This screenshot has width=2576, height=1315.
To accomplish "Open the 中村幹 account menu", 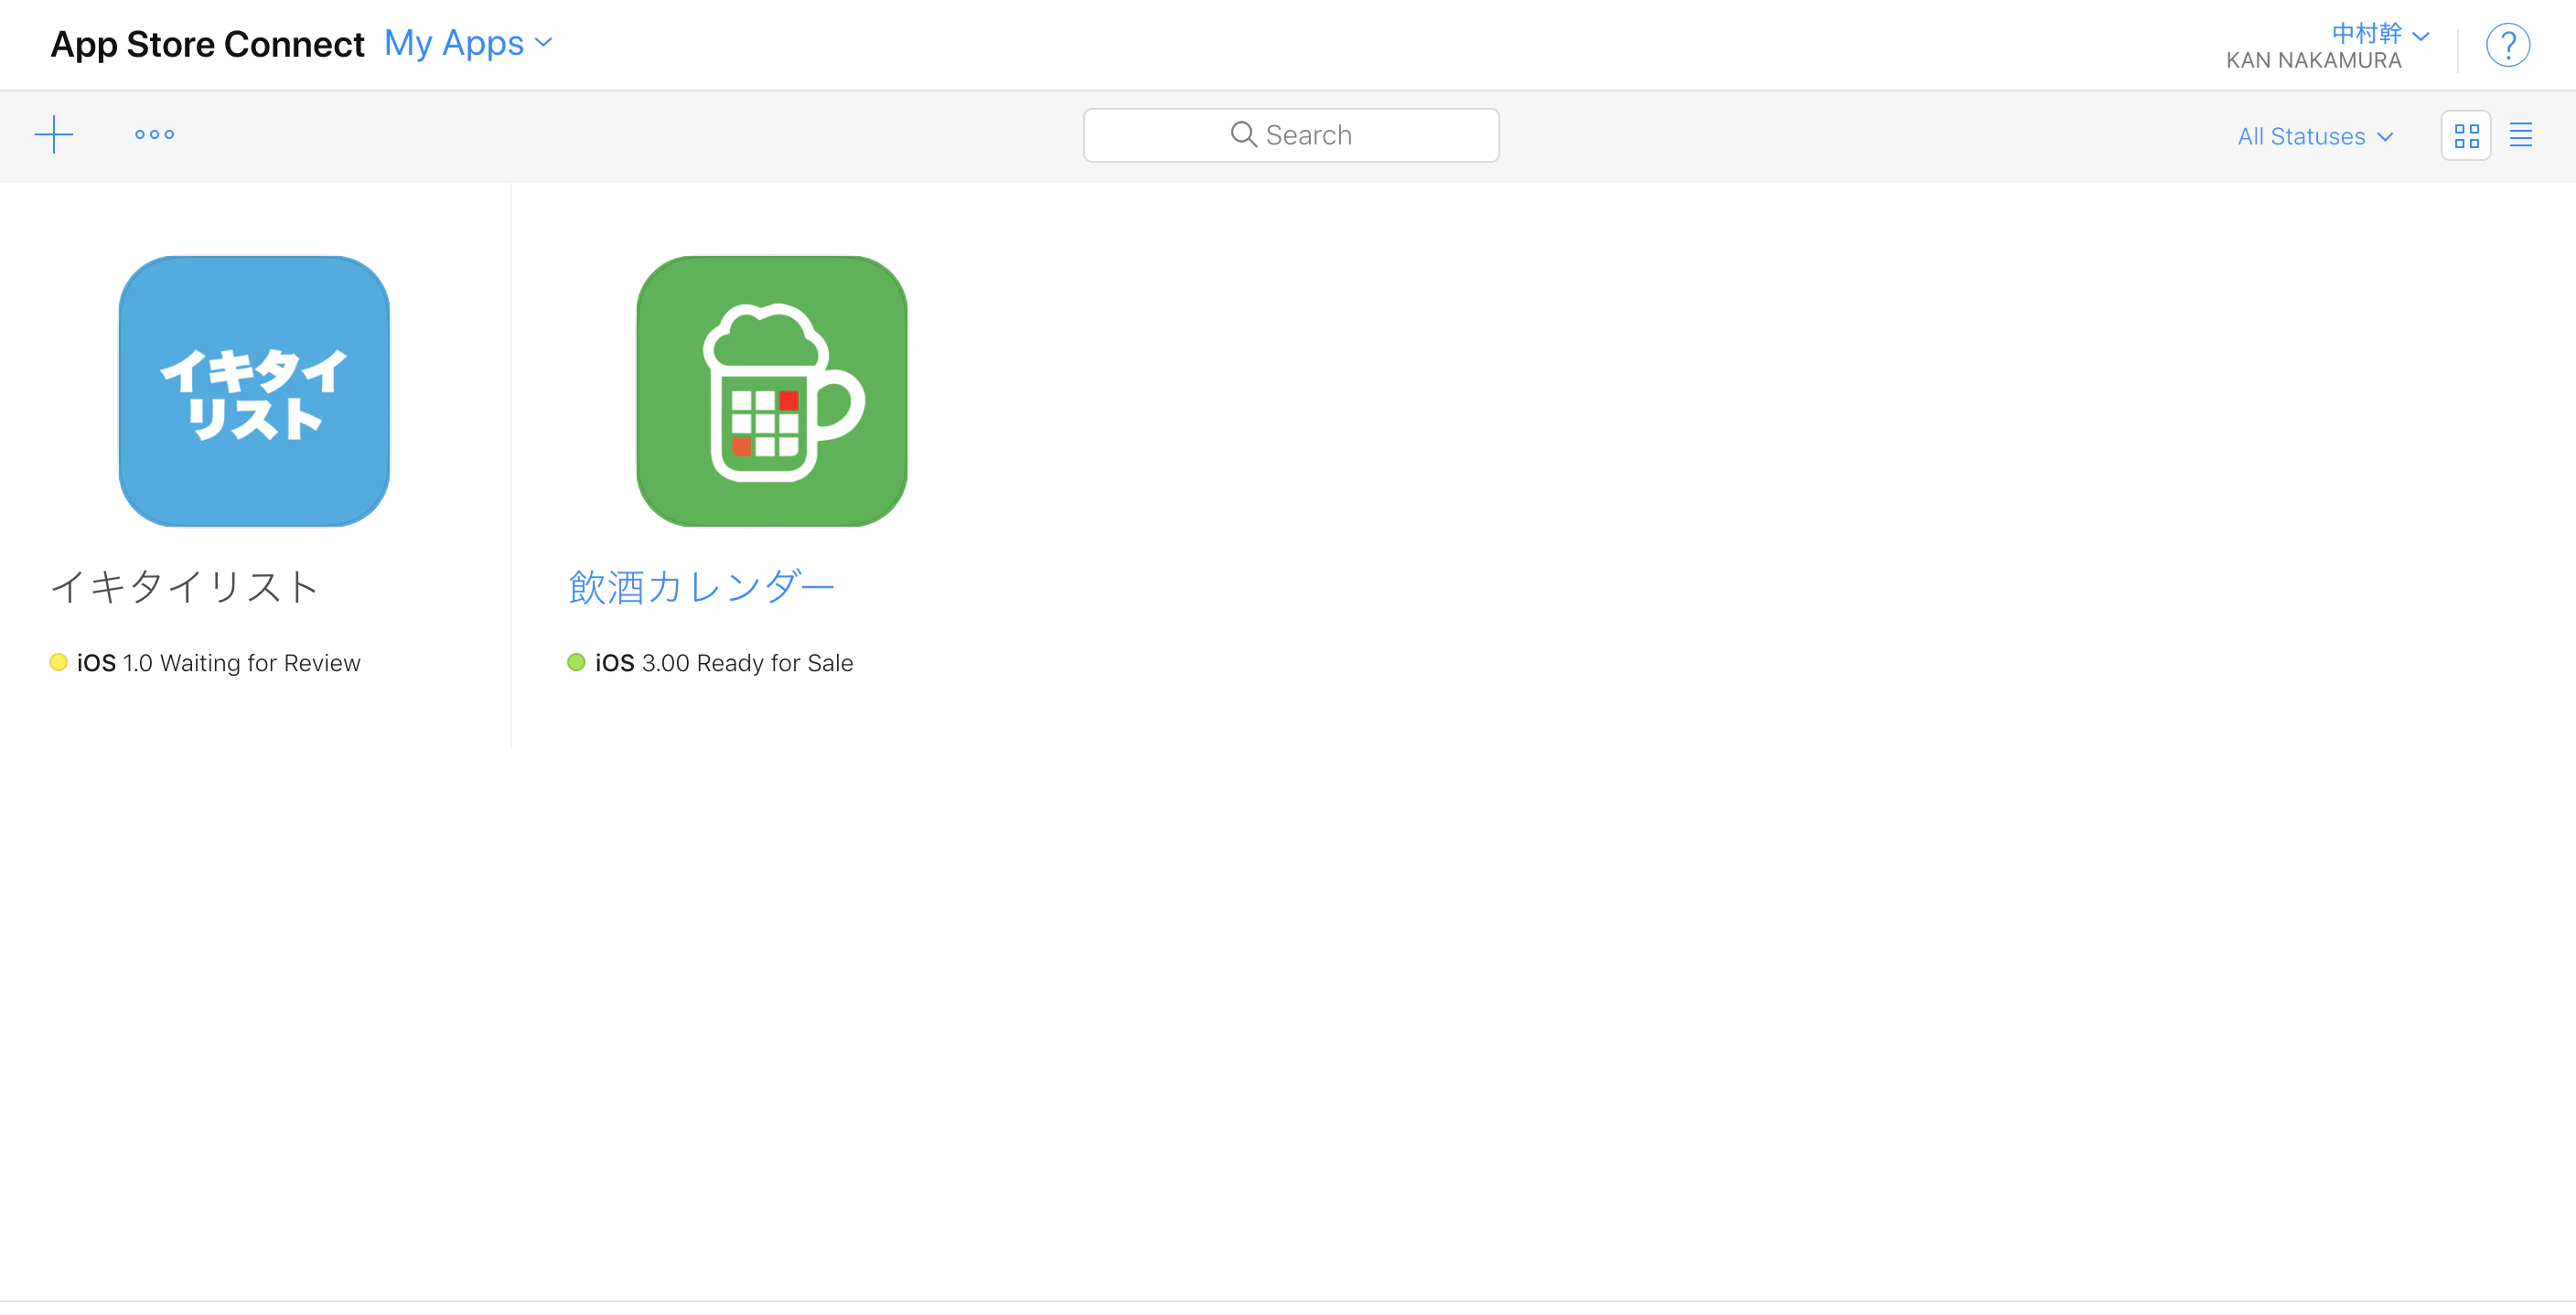I will click(2380, 34).
